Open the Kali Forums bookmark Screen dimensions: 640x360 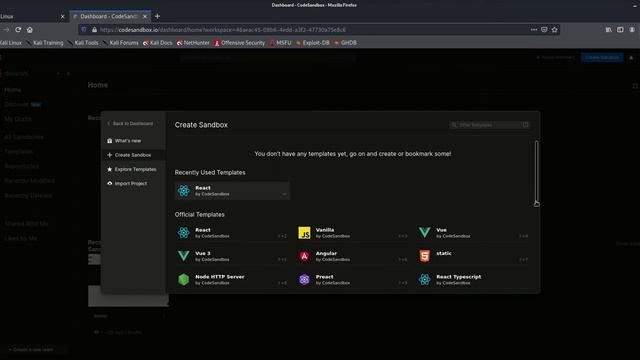click(x=121, y=42)
